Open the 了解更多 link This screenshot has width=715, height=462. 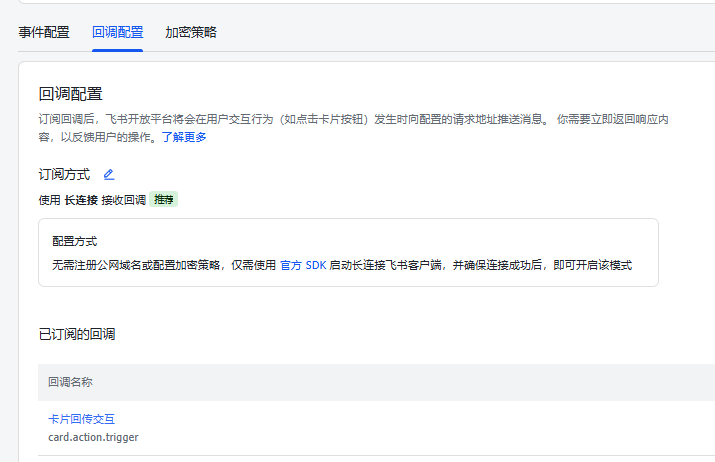coord(184,137)
